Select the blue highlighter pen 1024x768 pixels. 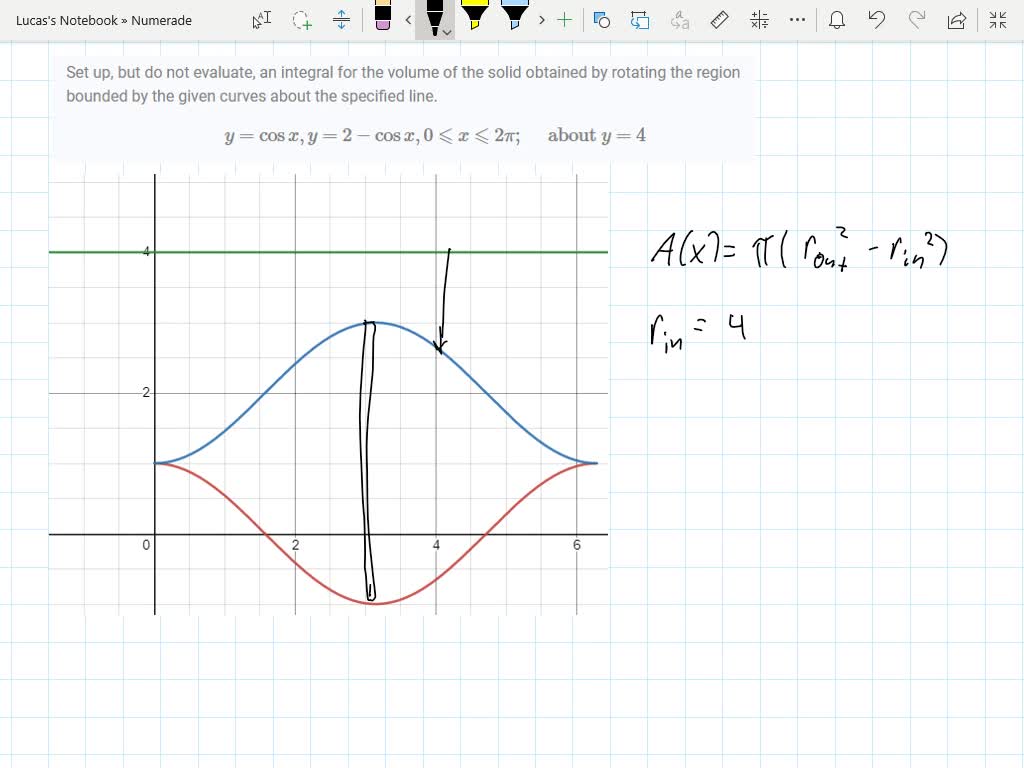point(513,15)
